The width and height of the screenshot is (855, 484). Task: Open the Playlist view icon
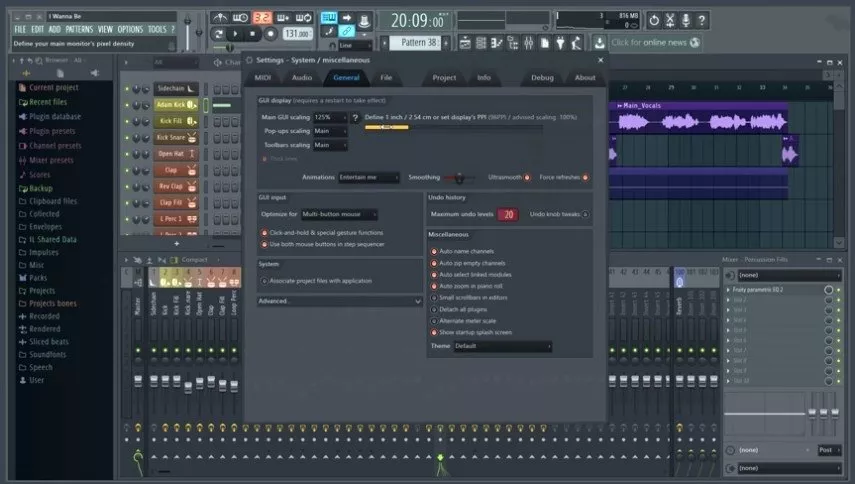[465, 43]
